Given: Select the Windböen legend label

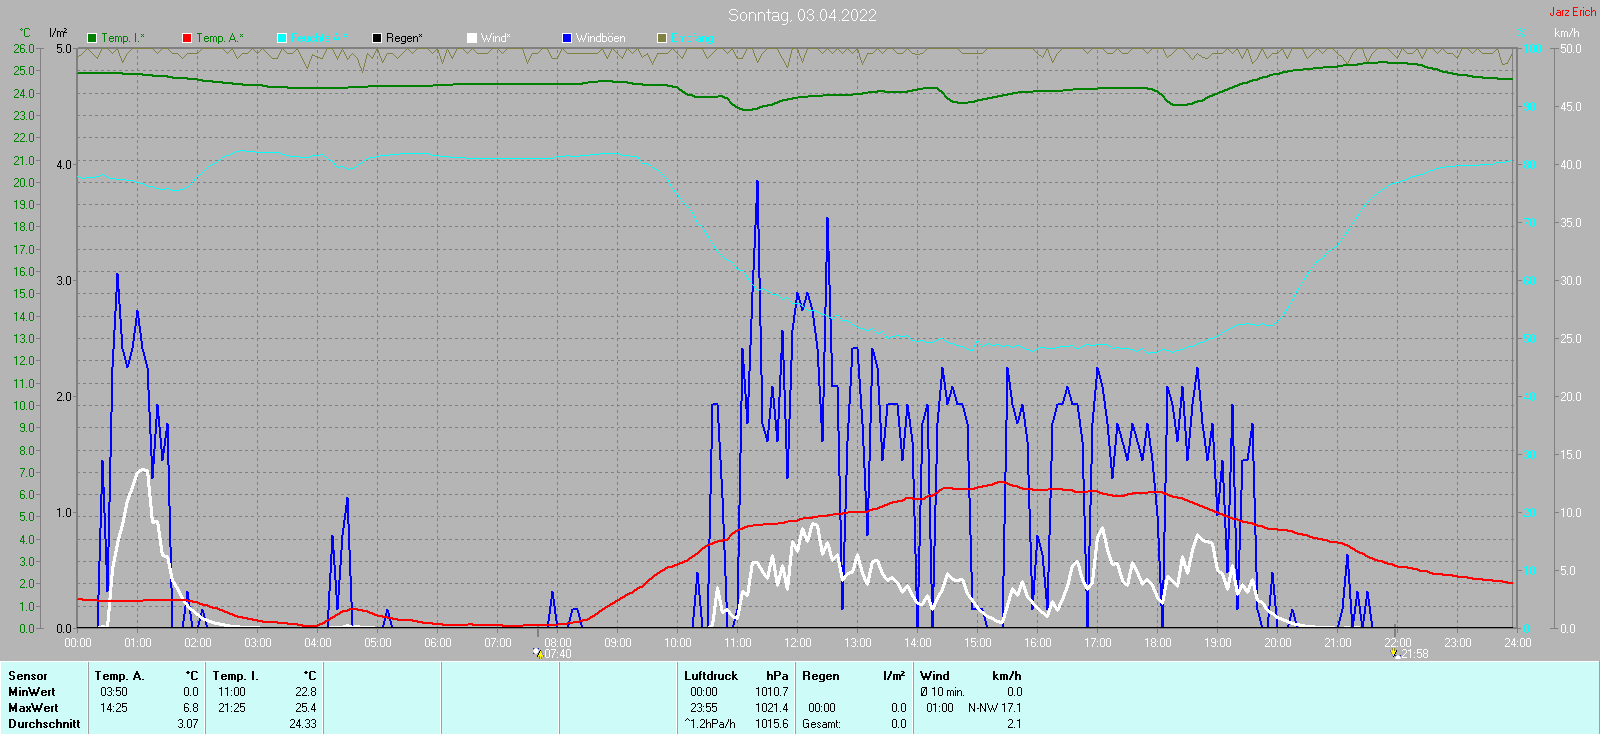Looking at the screenshot, I should [x=601, y=38].
